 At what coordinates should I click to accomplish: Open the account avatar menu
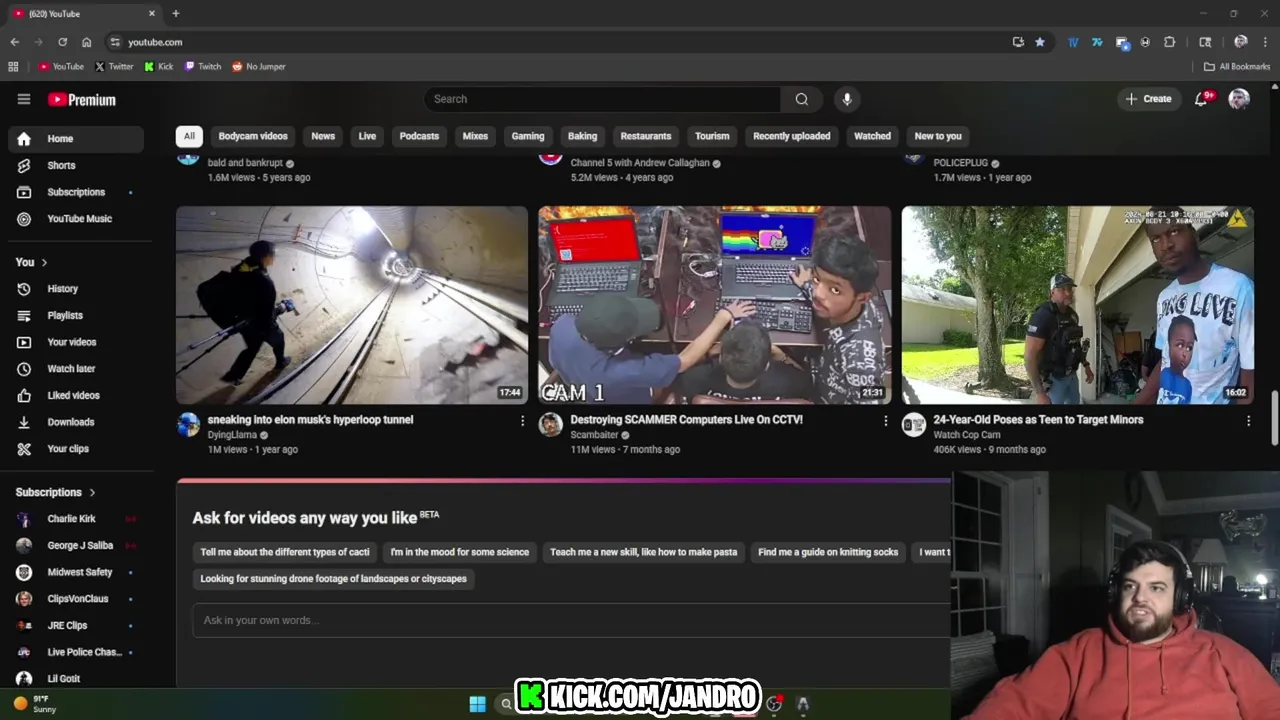point(1239,99)
